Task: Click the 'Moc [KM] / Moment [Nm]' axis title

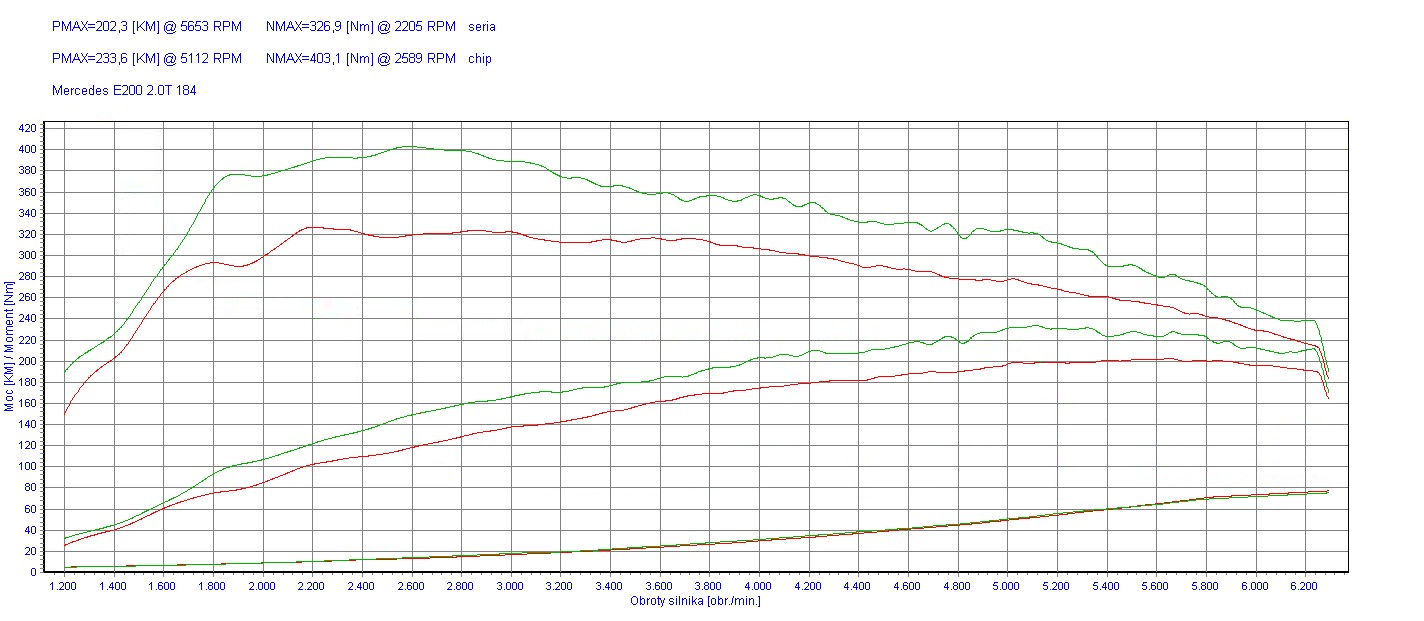Action: coord(9,346)
